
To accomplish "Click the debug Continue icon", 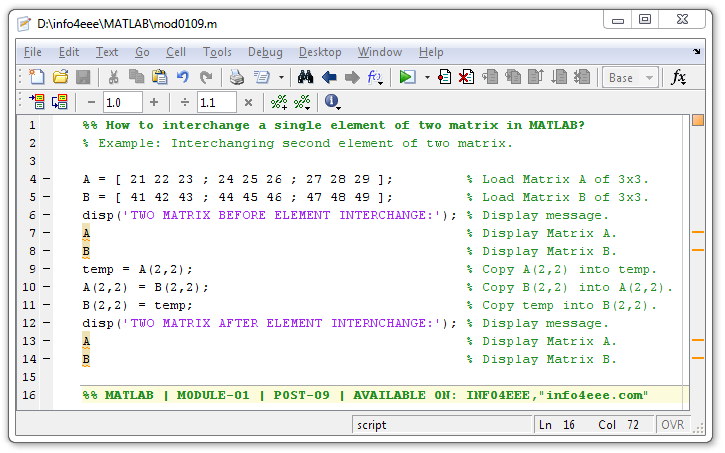I will tap(559, 77).
